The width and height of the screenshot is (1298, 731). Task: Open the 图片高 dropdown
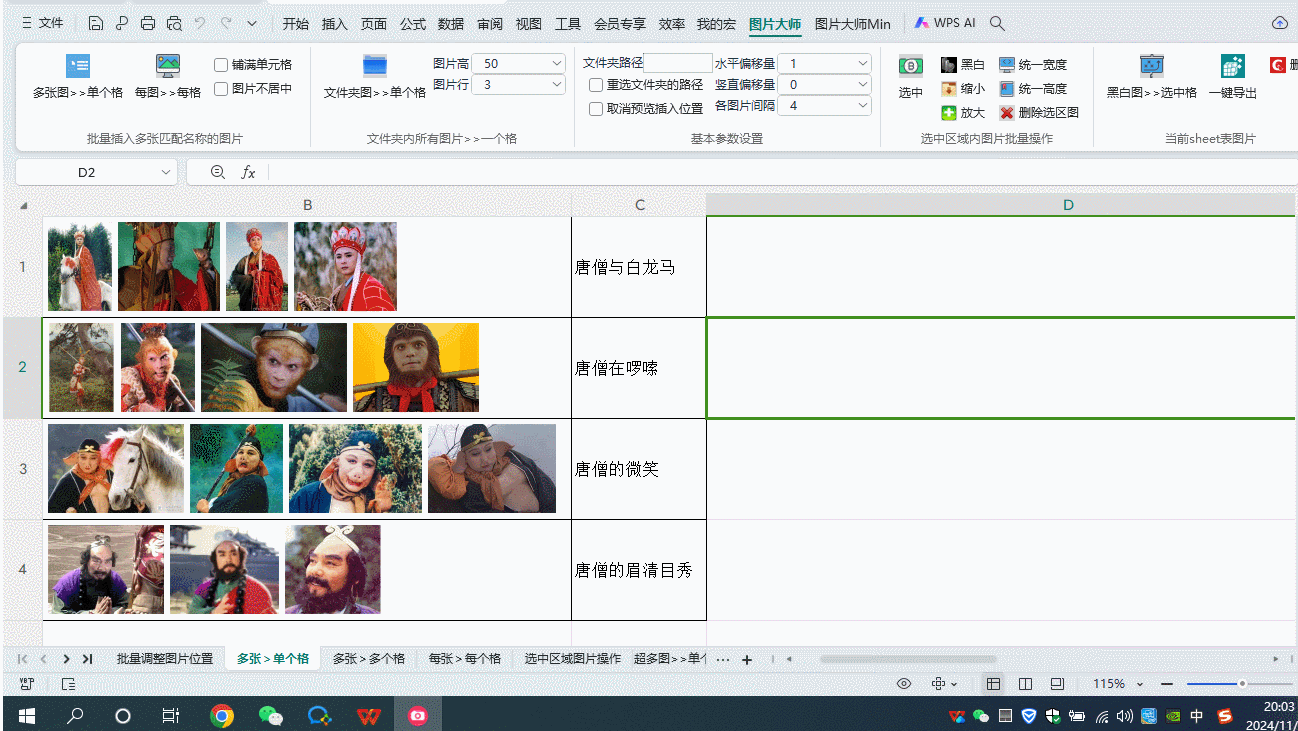click(x=557, y=63)
